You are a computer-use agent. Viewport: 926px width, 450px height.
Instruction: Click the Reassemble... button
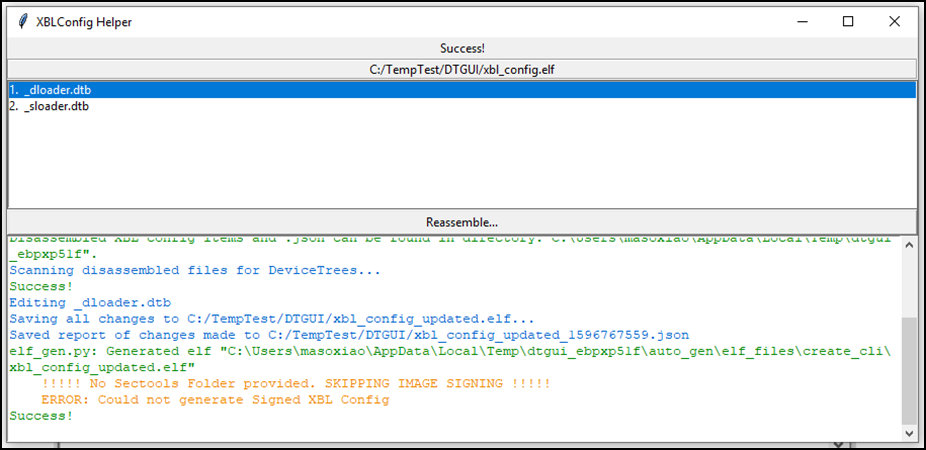[x=462, y=222]
